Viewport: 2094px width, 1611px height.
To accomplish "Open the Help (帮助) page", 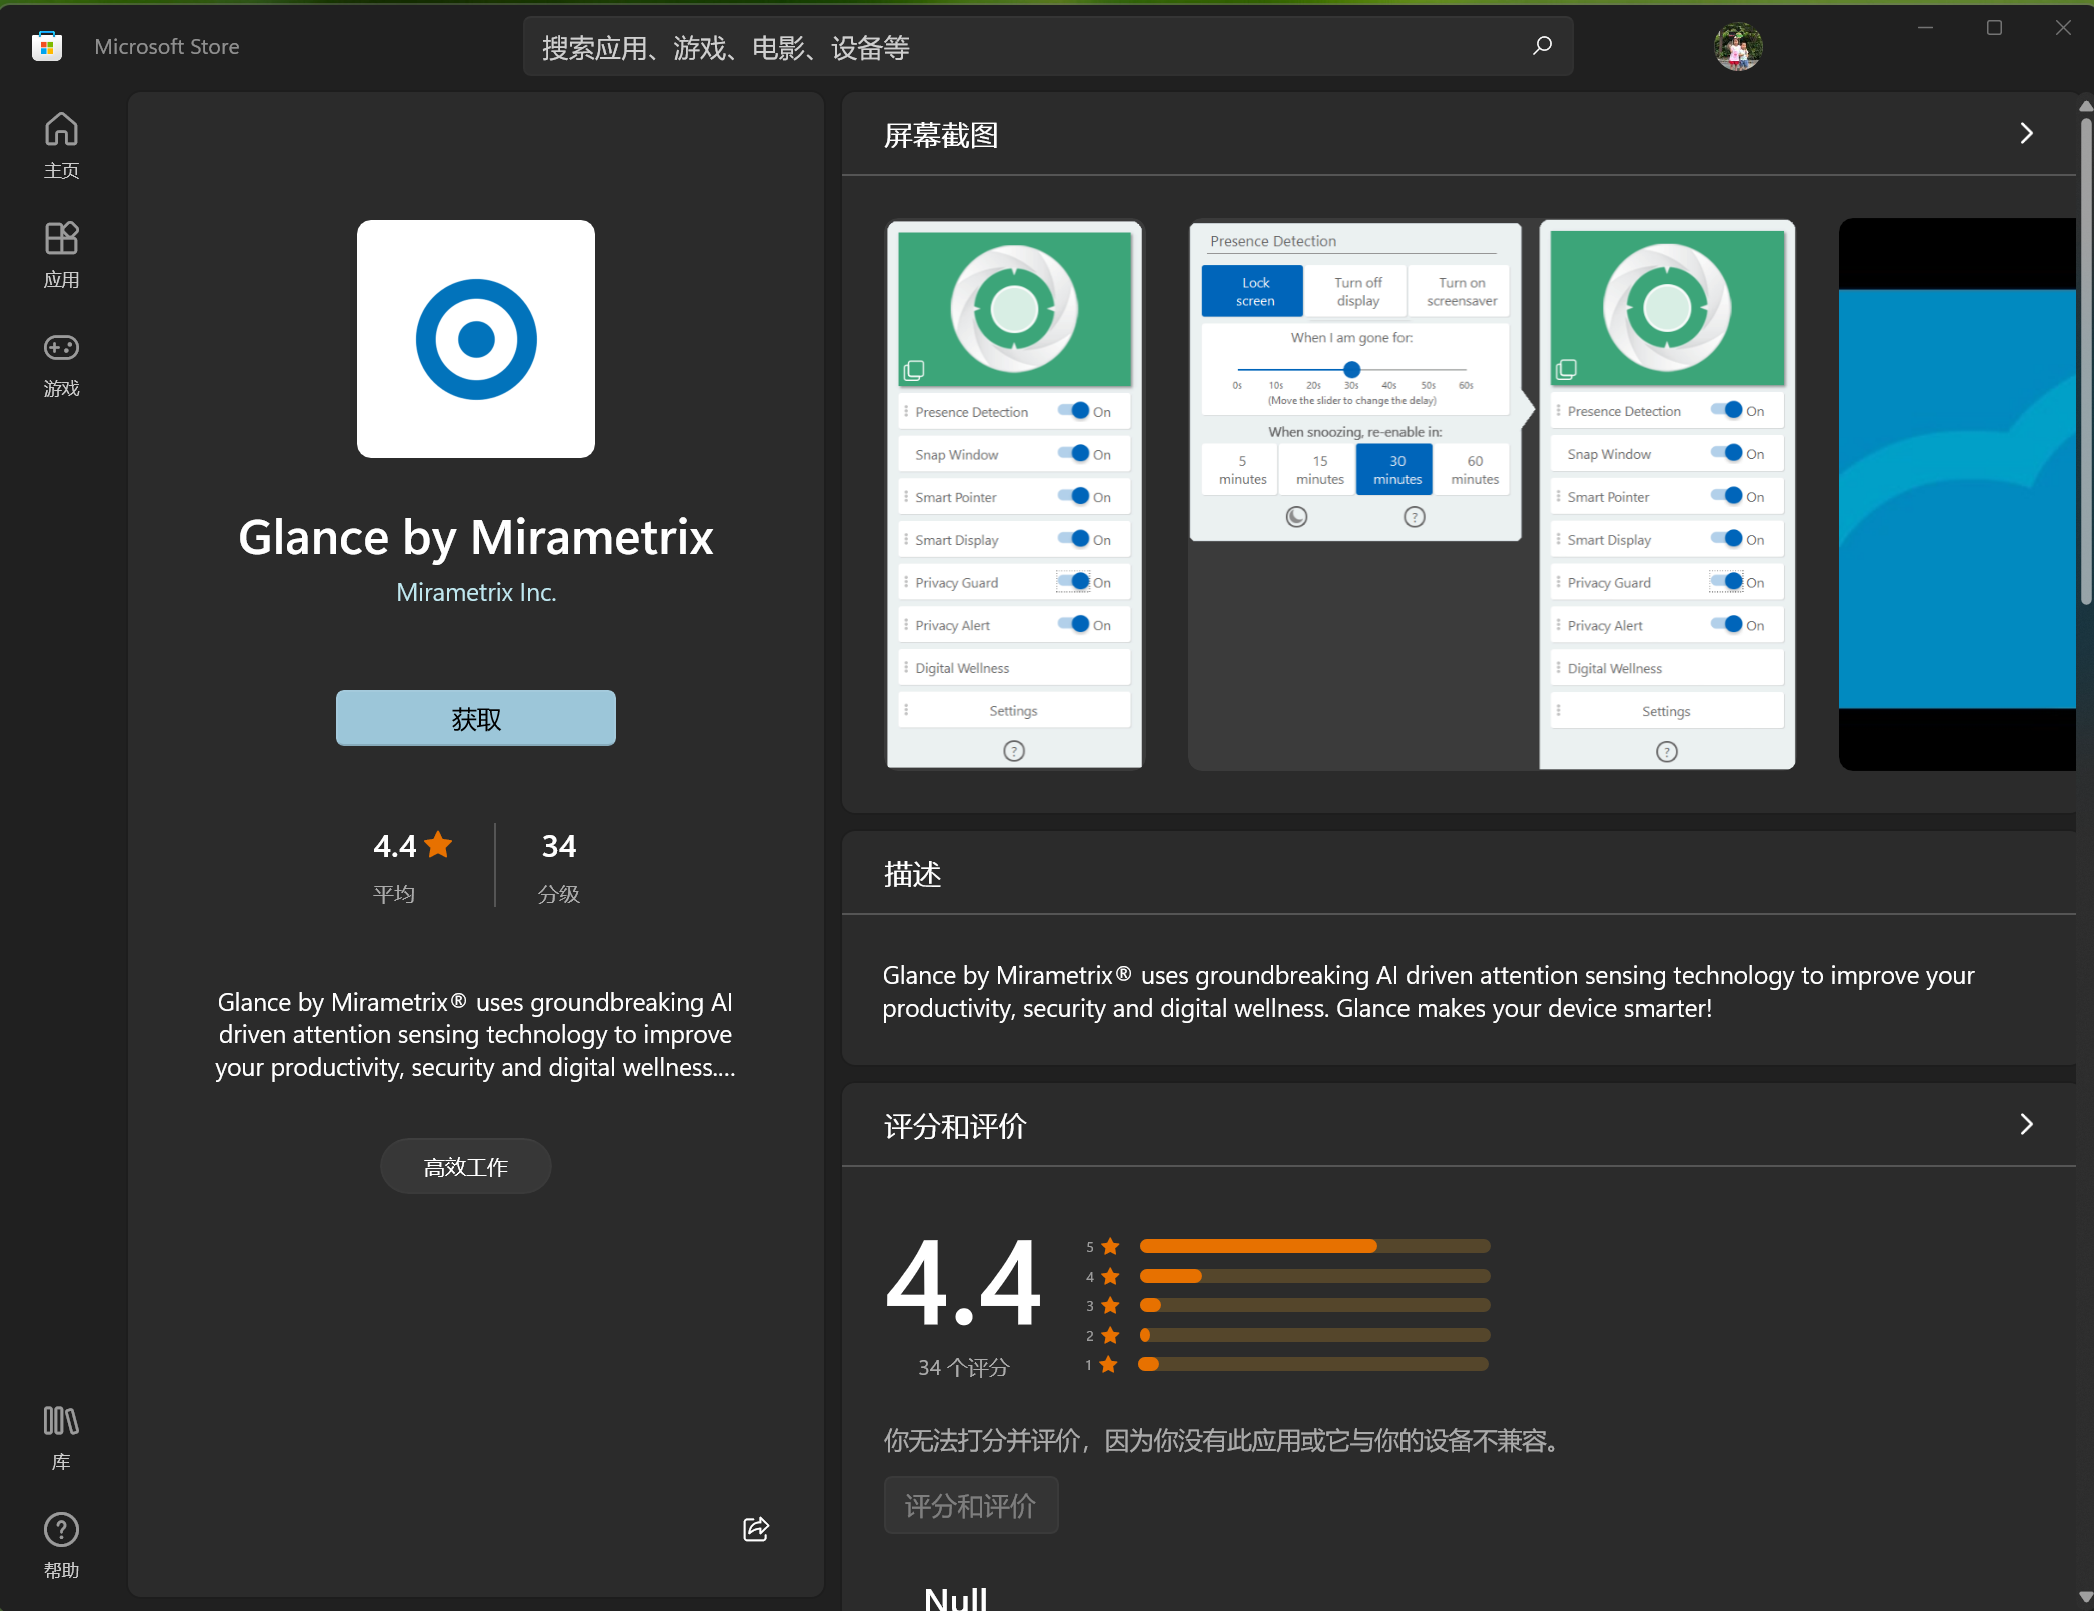I will tap(61, 1546).
